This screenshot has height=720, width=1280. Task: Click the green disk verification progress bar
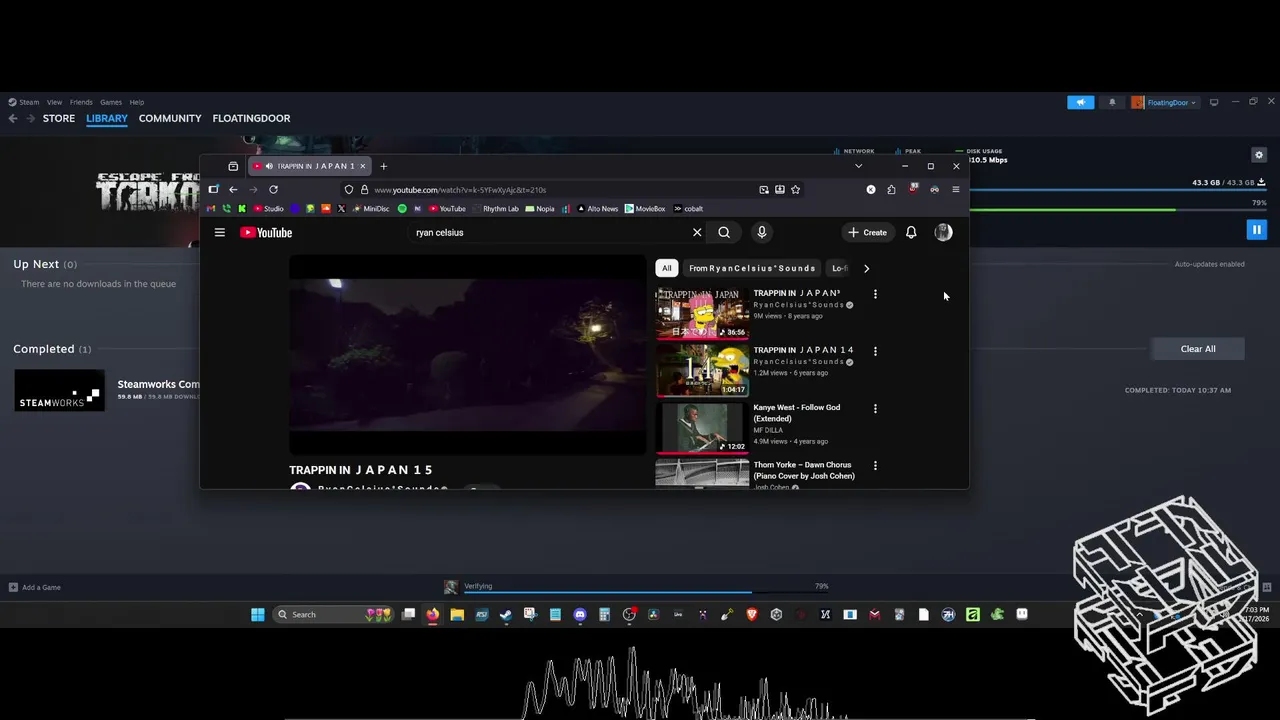pos(1118,210)
